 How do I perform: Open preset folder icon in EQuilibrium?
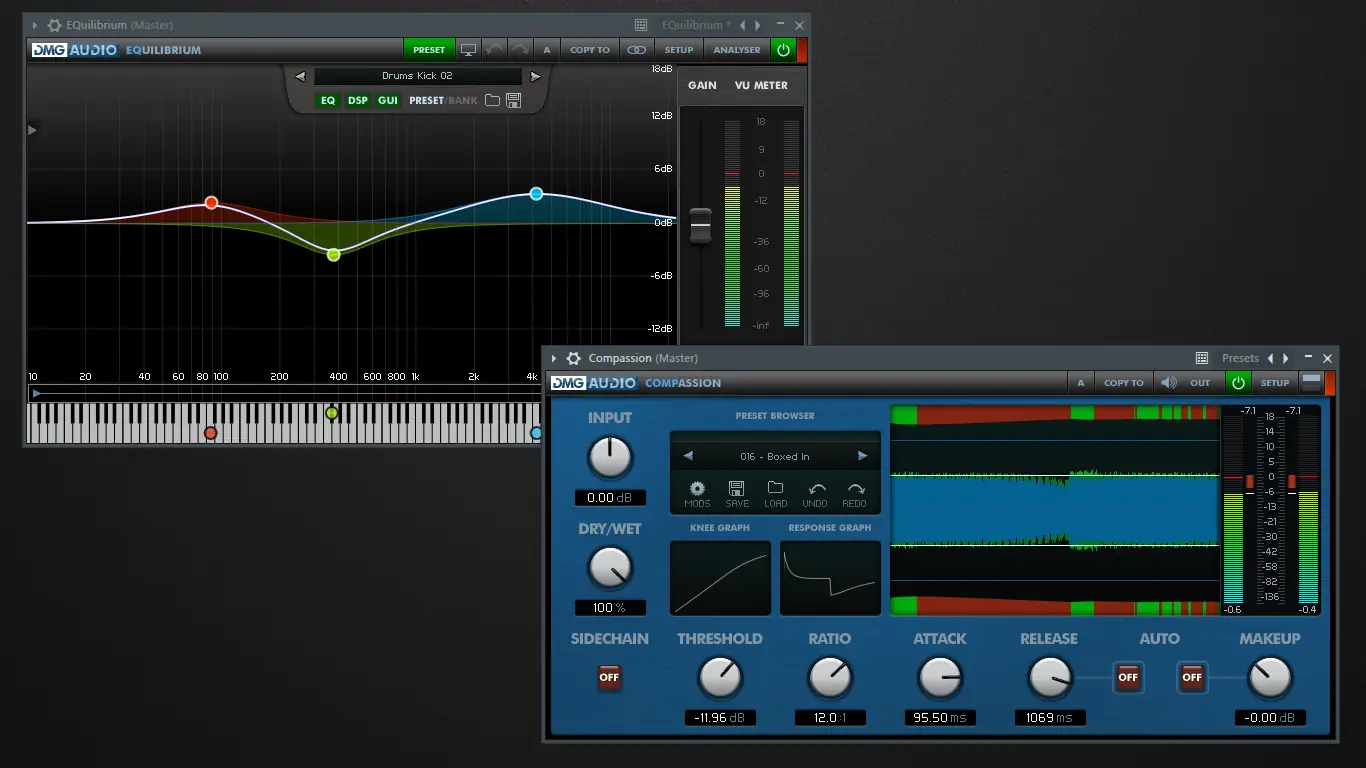click(x=492, y=100)
